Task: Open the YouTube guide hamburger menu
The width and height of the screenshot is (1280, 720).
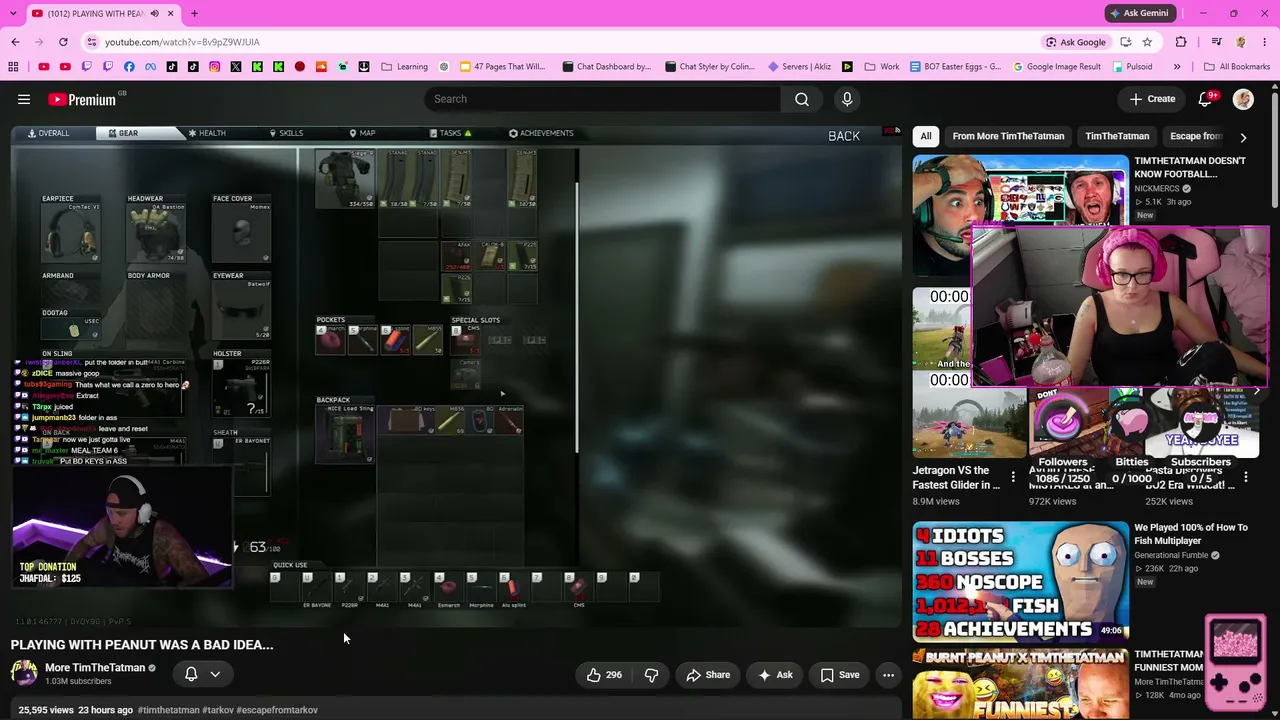Action: [24, 99]
